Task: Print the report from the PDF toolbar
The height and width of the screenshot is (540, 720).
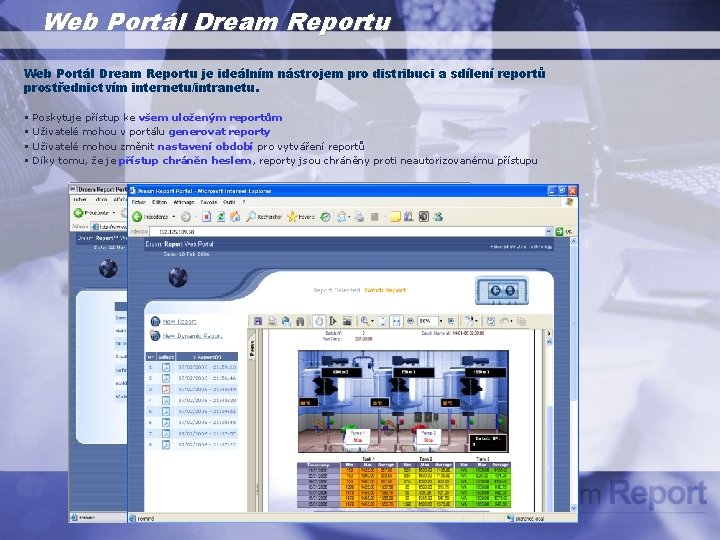Action: point(272,321)
